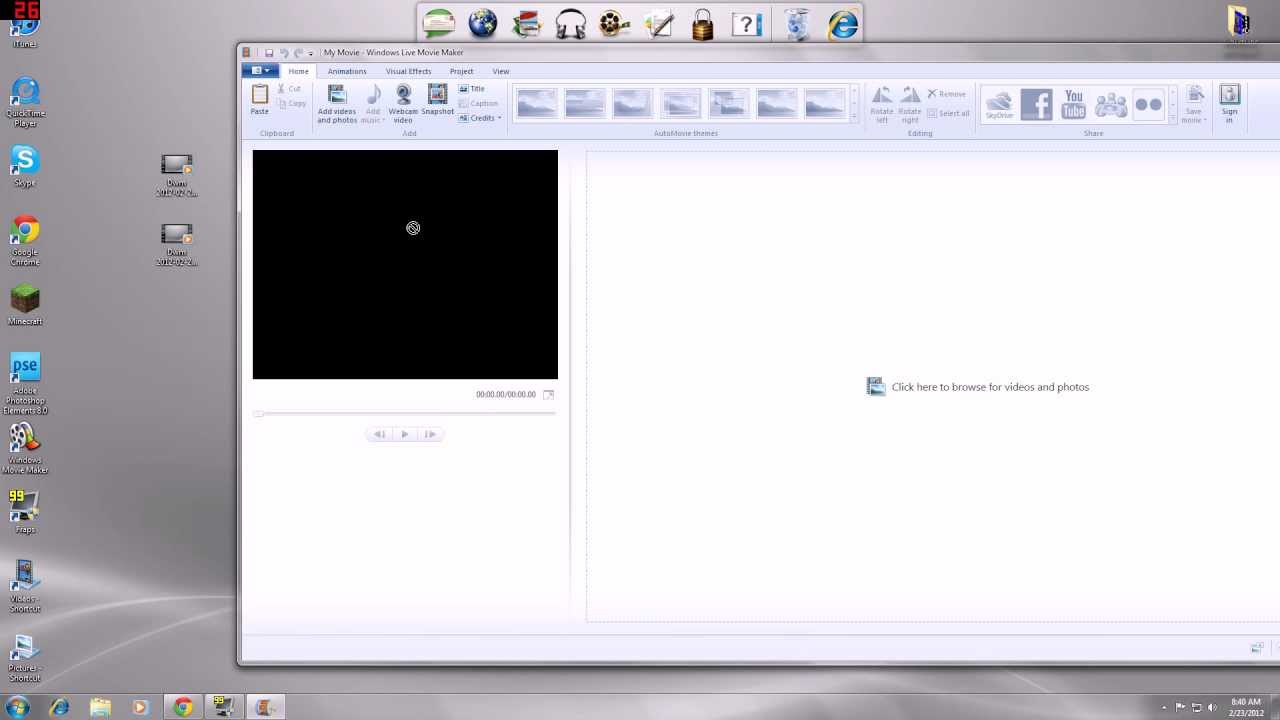
Task: Open the Windows Start menu
Action: [17, 707]
